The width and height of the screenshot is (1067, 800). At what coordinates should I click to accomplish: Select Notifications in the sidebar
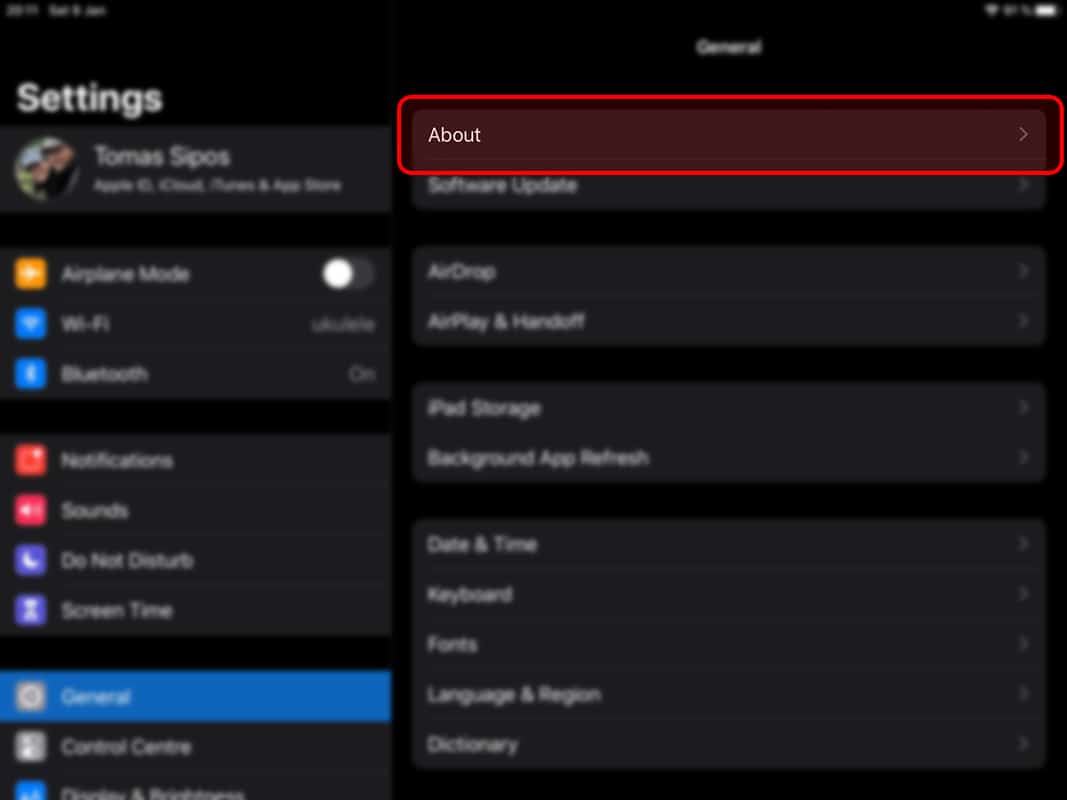tap(196, 461)
